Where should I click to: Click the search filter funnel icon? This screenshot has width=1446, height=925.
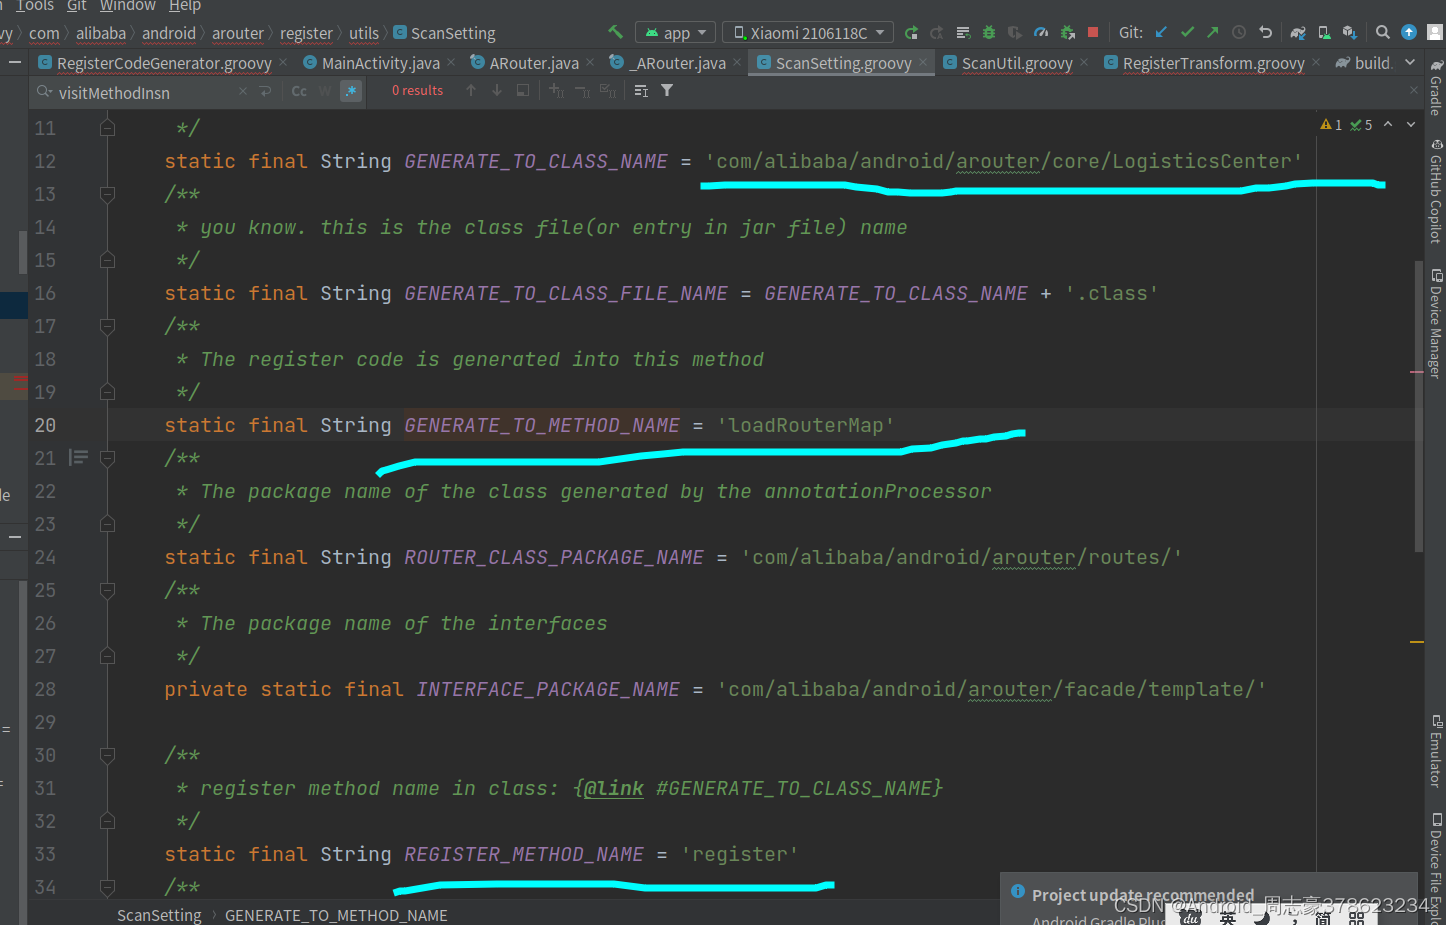667,91
